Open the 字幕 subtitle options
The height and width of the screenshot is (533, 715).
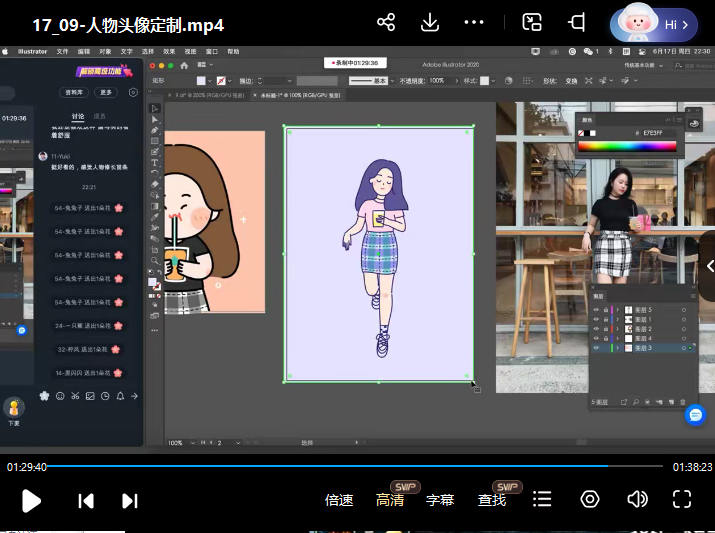[x=440, y=500]
